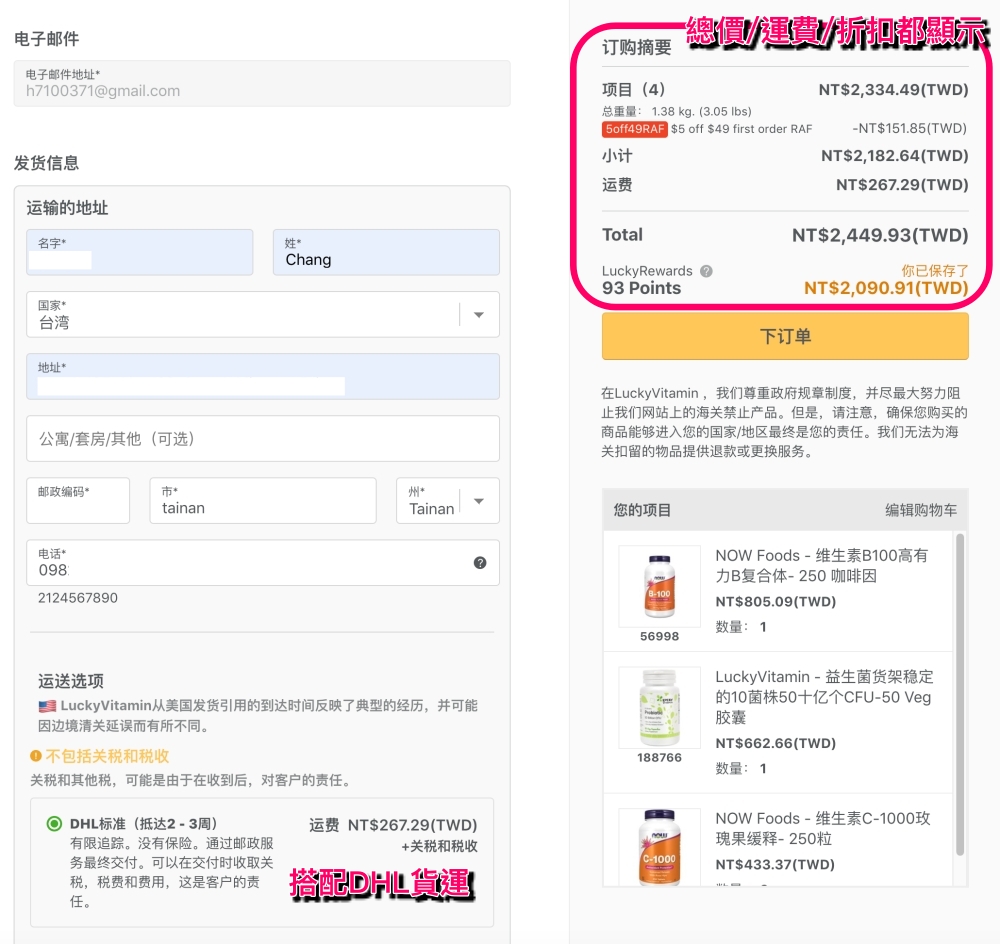Focus the 地址 address input field
Viewport: 1000px width, 944px height.
[x=263, y=376]
